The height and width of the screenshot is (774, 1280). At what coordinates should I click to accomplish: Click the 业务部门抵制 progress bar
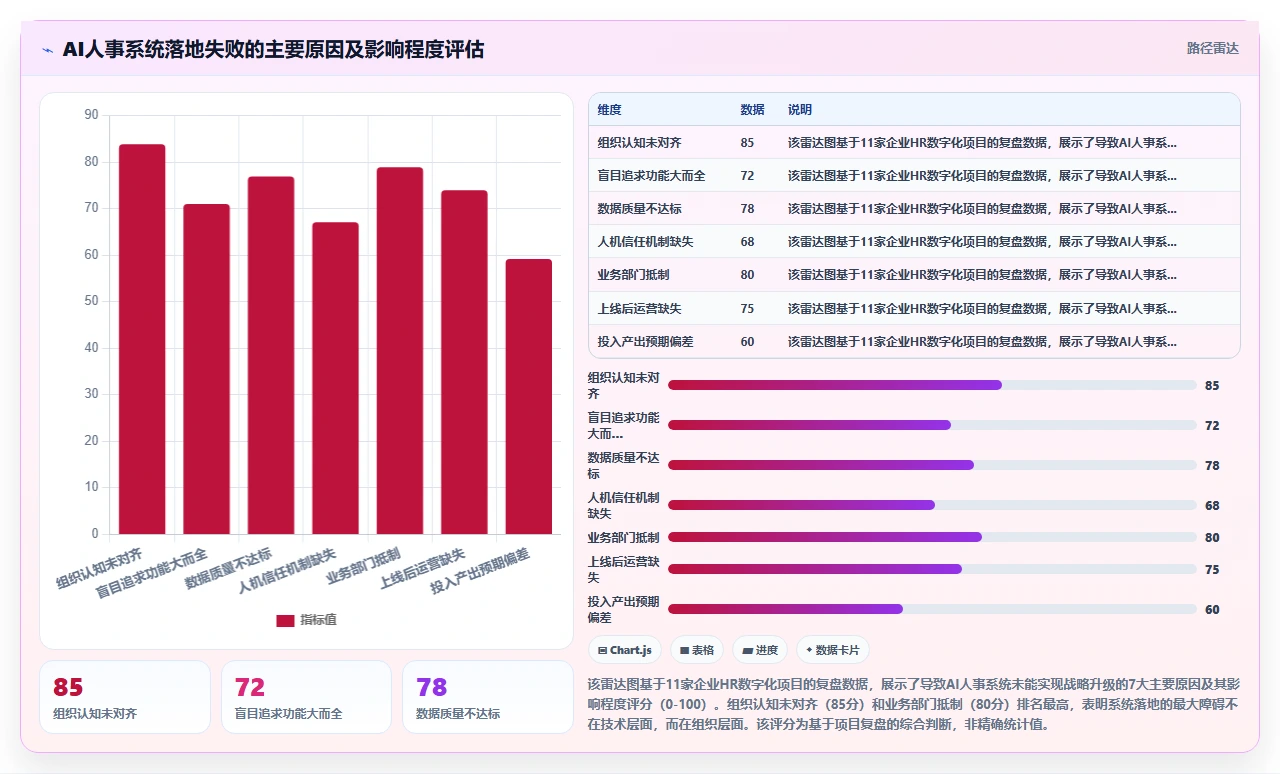(x=932, y=537)
